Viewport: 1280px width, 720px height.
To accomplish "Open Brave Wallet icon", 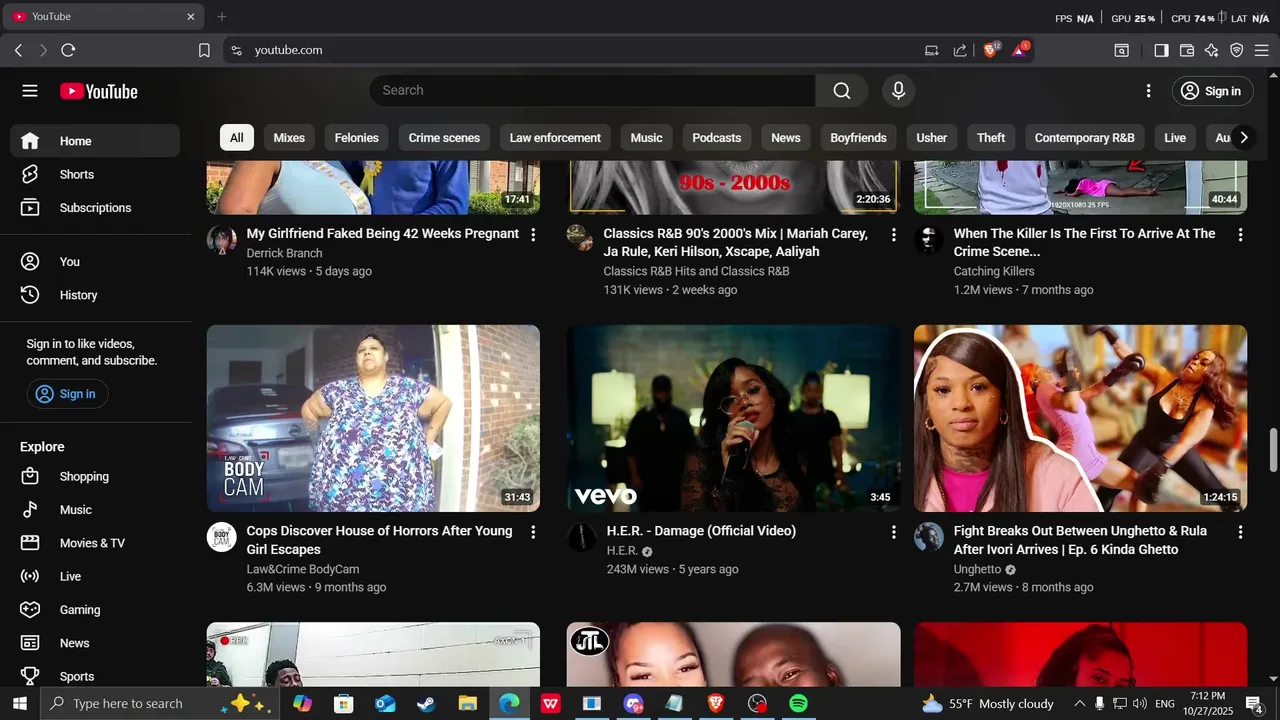I will [1187, 50].
